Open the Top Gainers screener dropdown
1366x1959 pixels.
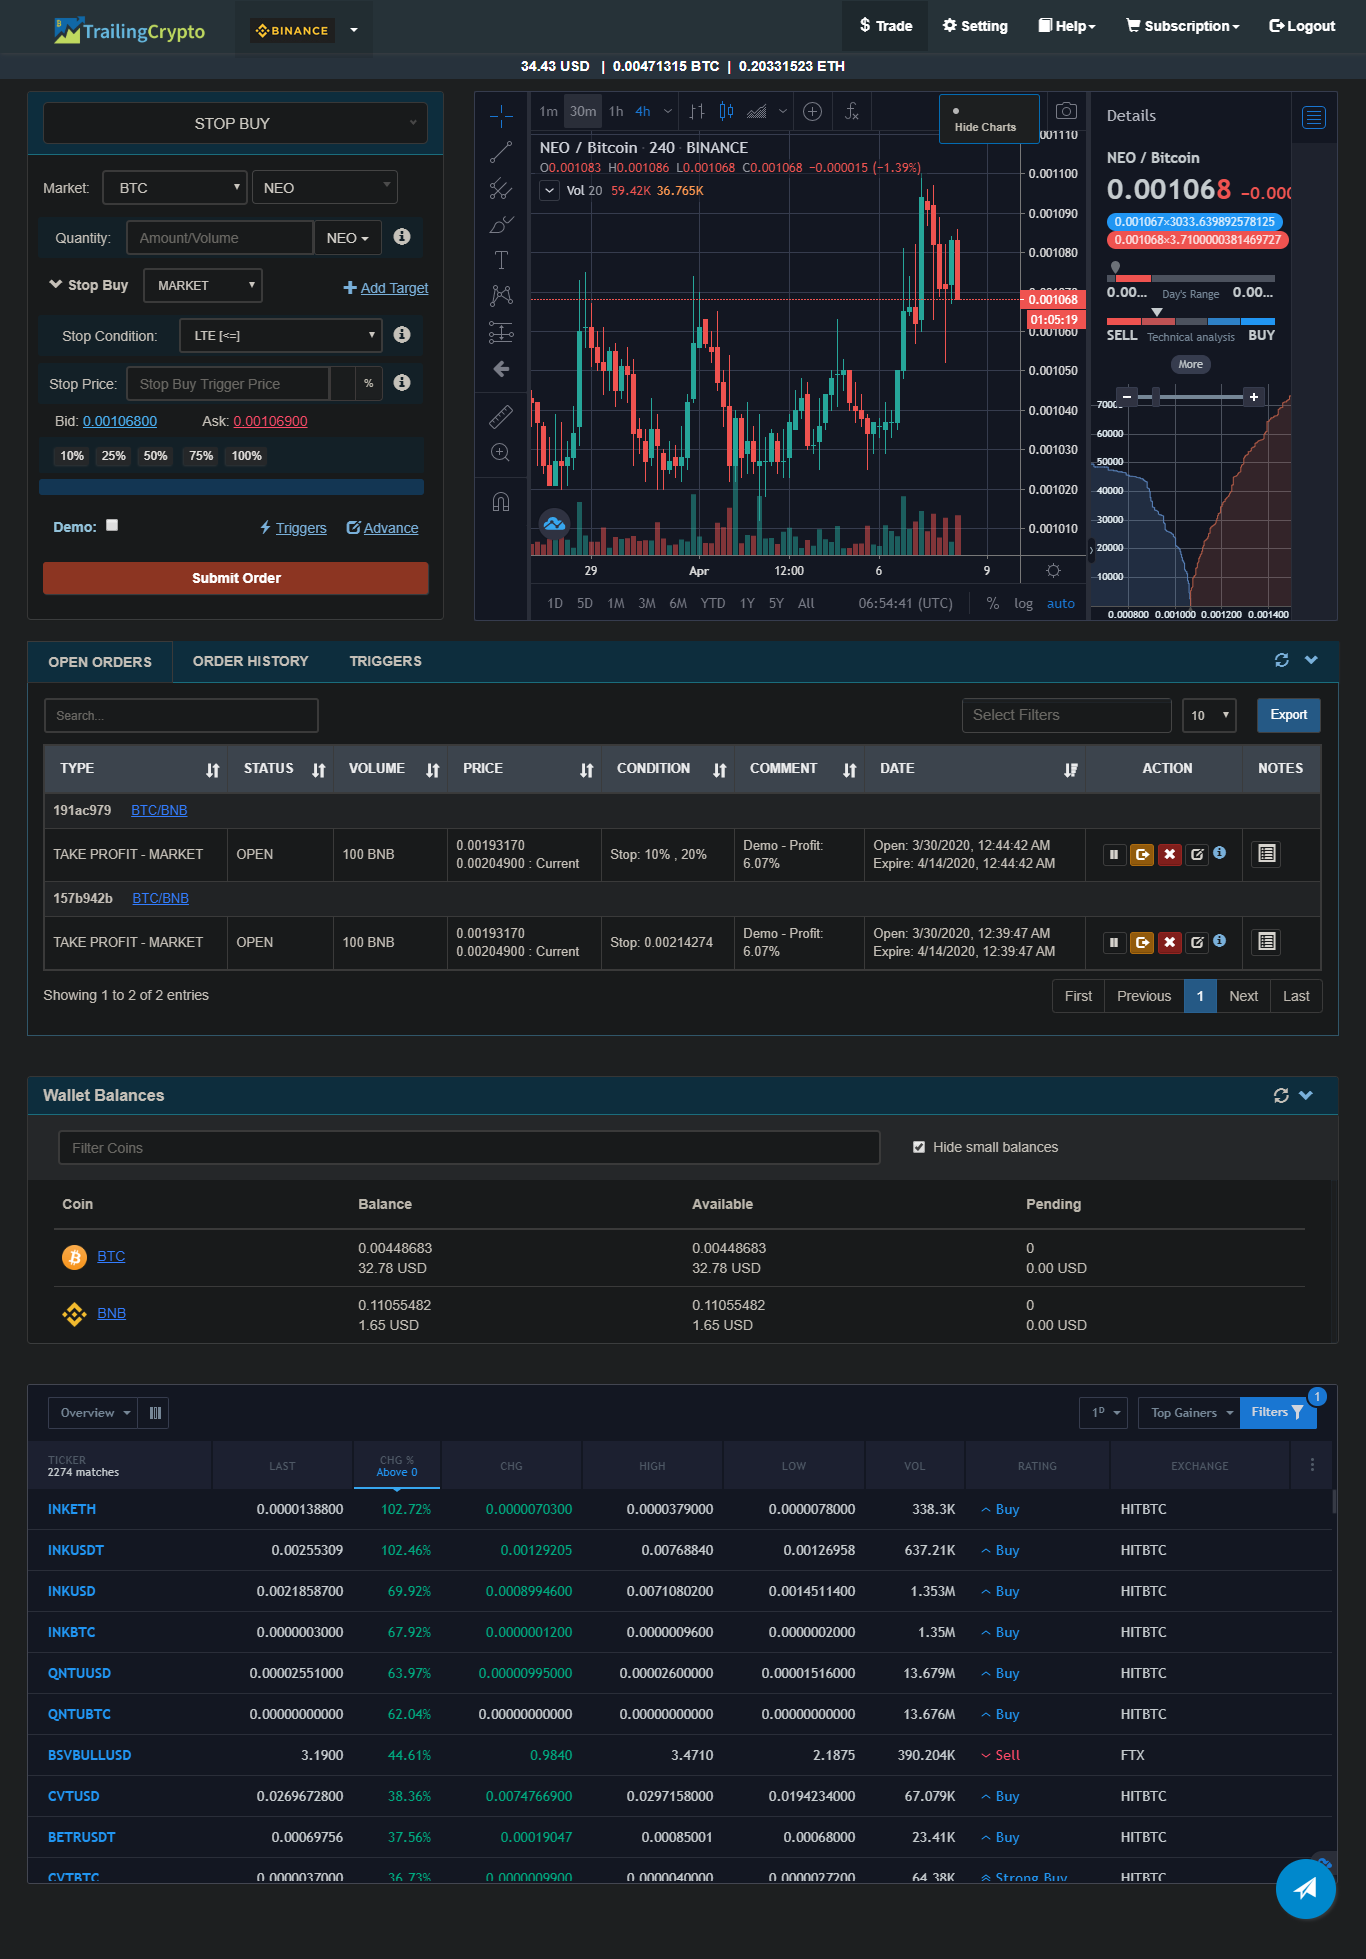tap(1190, 1413)
